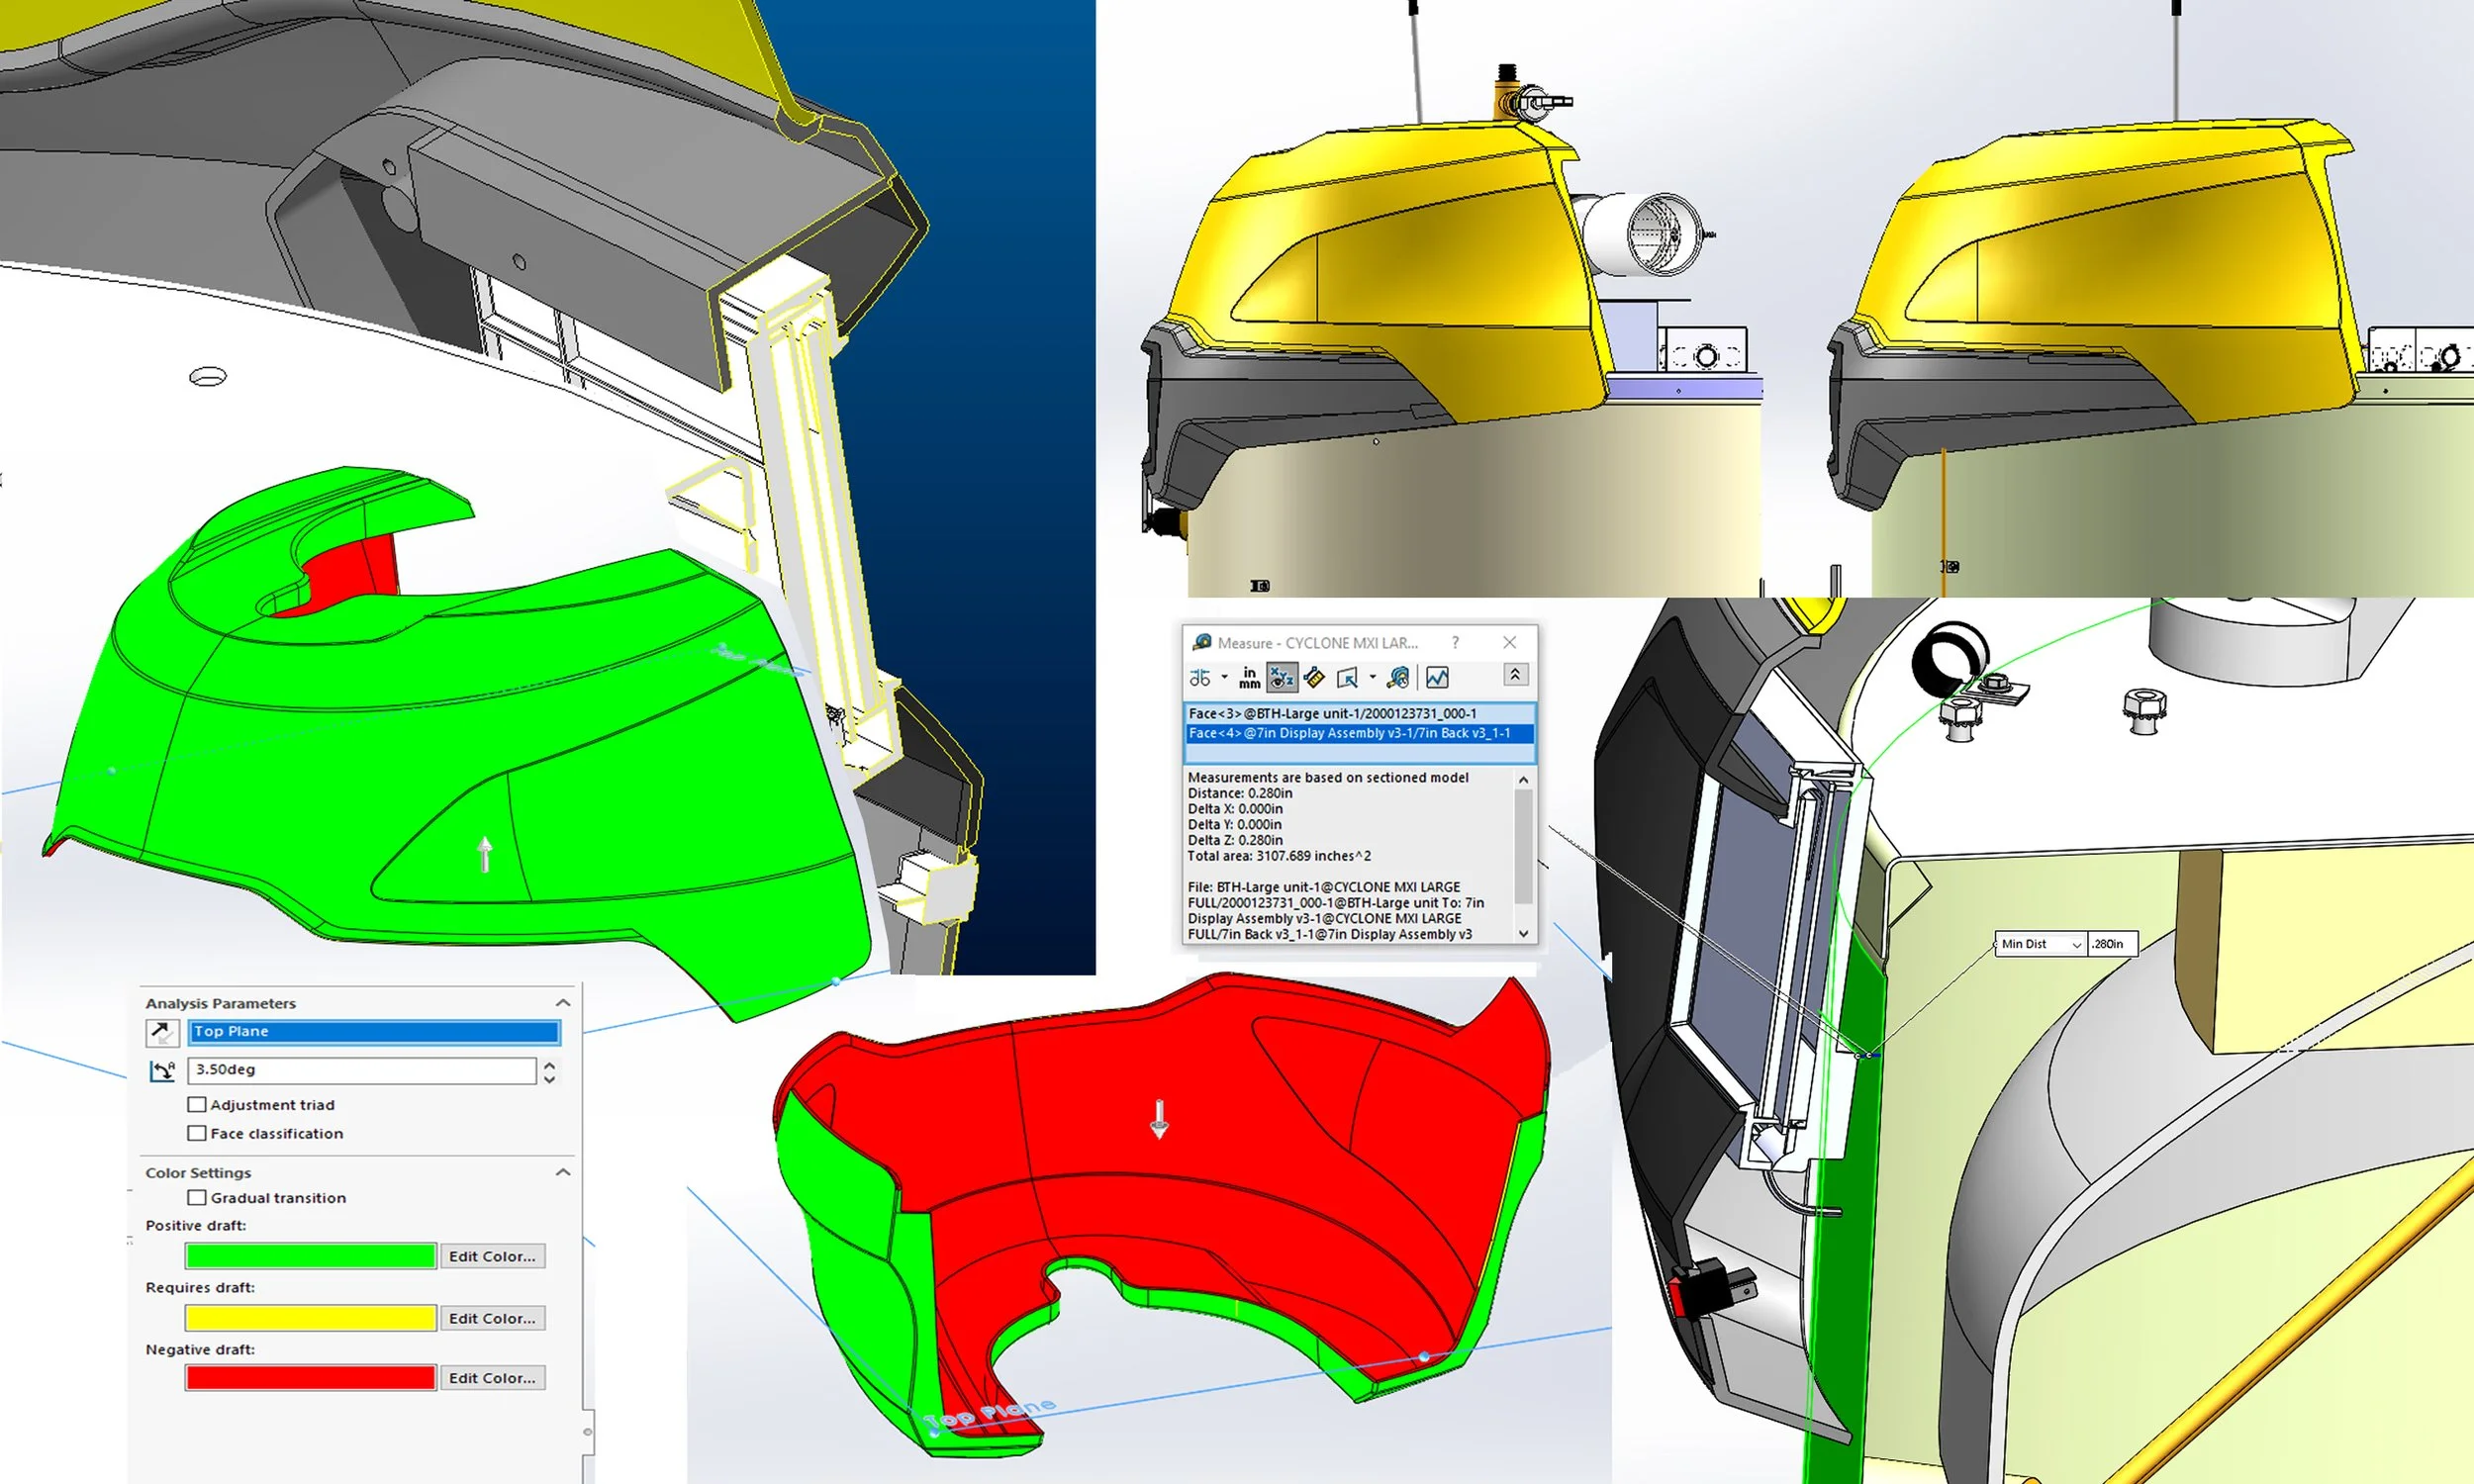Select Face<4> 7in Display Assembly entry
2474x1484 pixels.
click(x=1349, y=733)
